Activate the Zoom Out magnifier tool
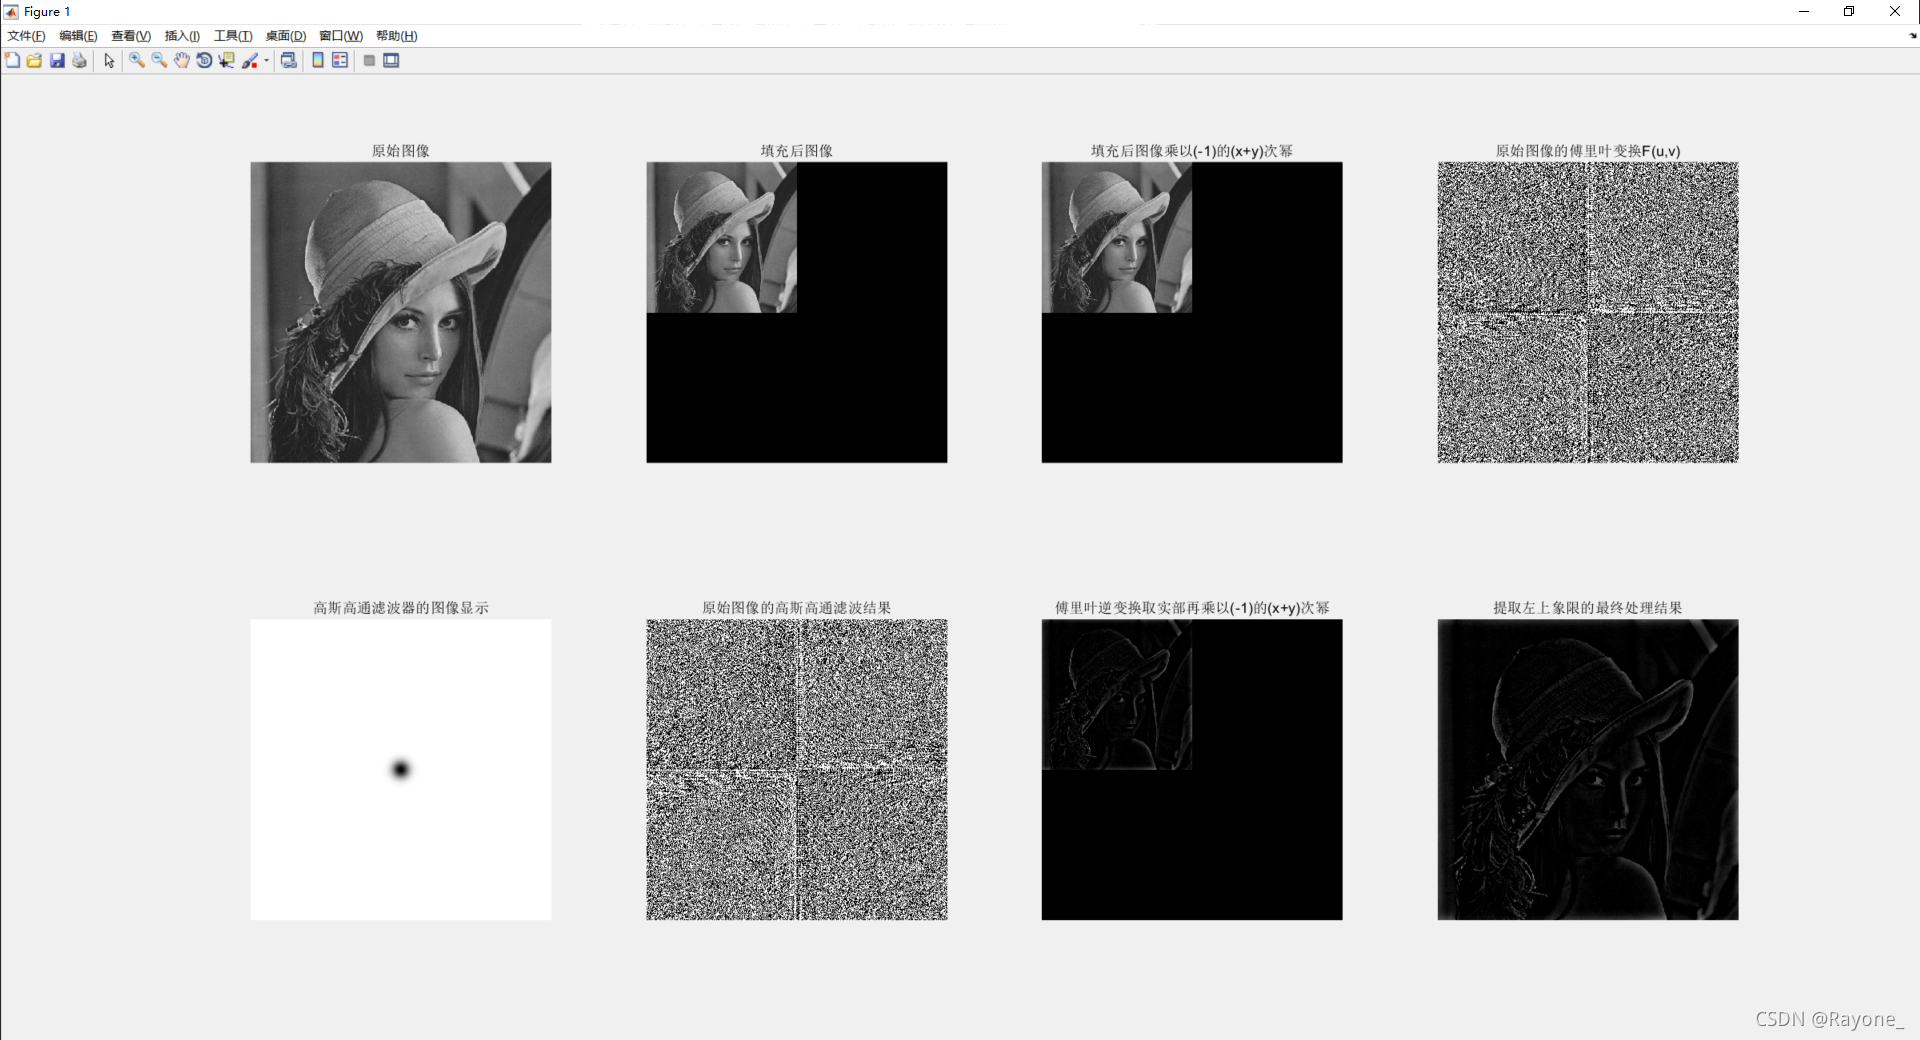Image resolution: width=1920 pixels, height=1040 pixels. [159, 61]
